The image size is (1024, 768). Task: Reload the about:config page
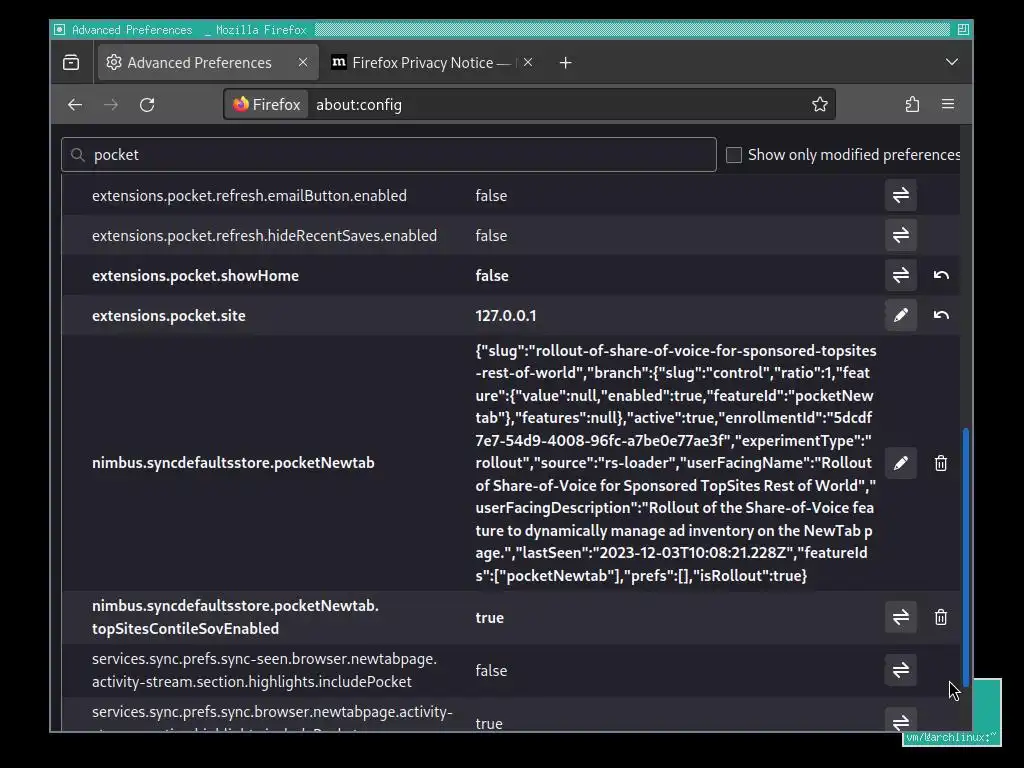click(x=147, y=104)
